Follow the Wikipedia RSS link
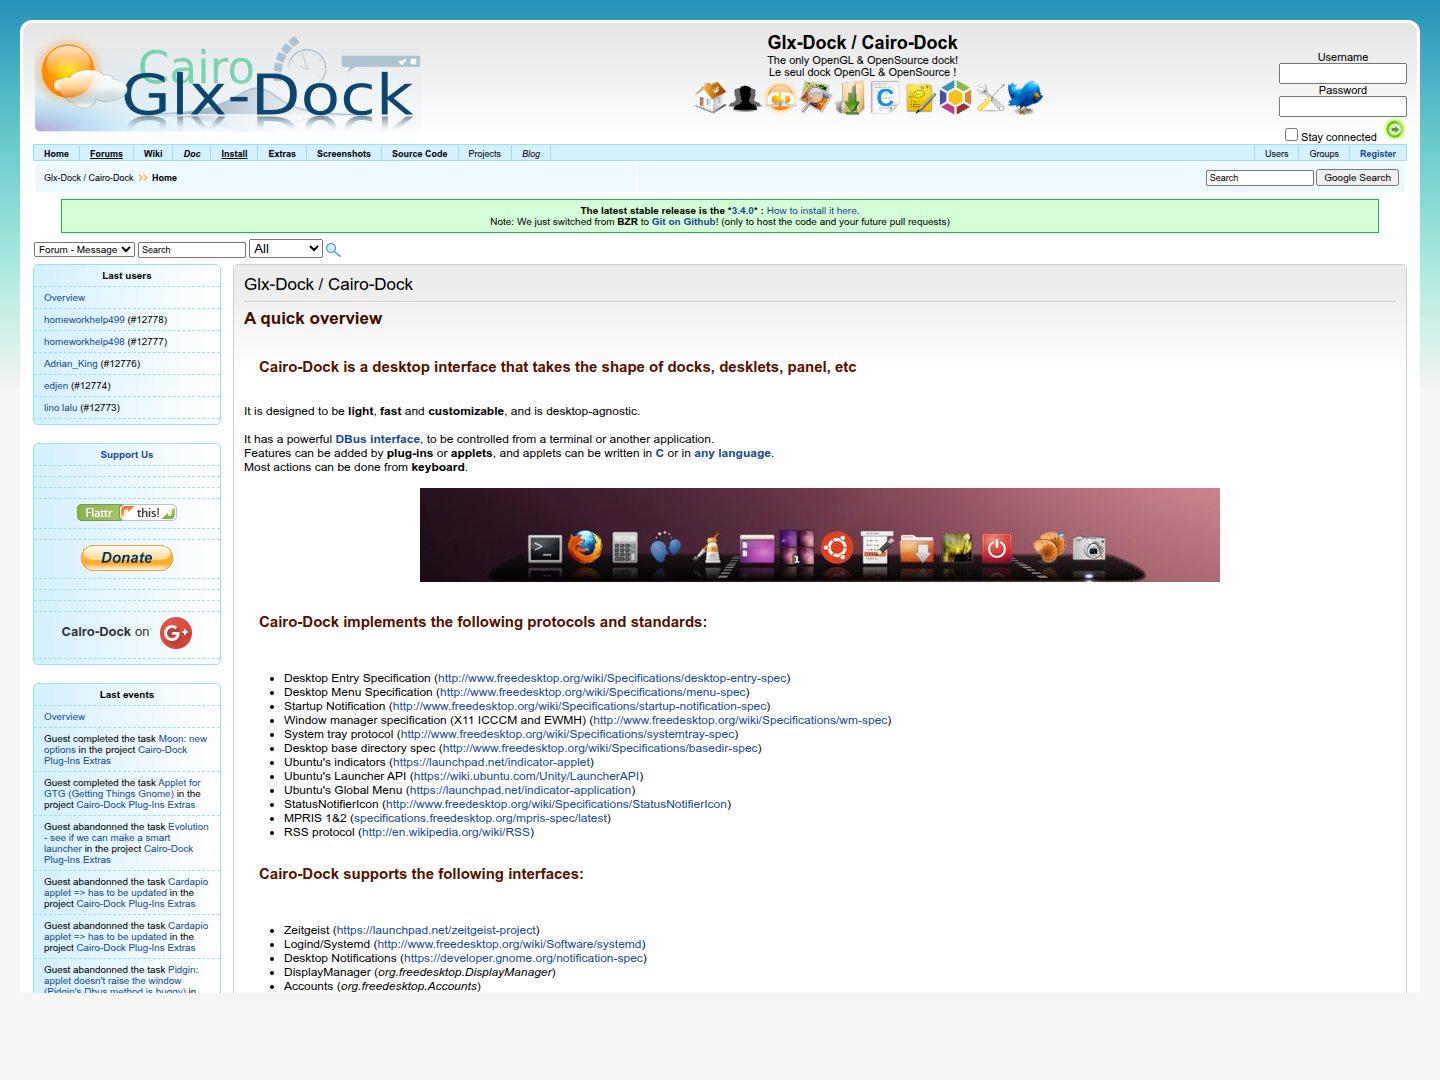 pyautogui.click(x=446, y=832)
